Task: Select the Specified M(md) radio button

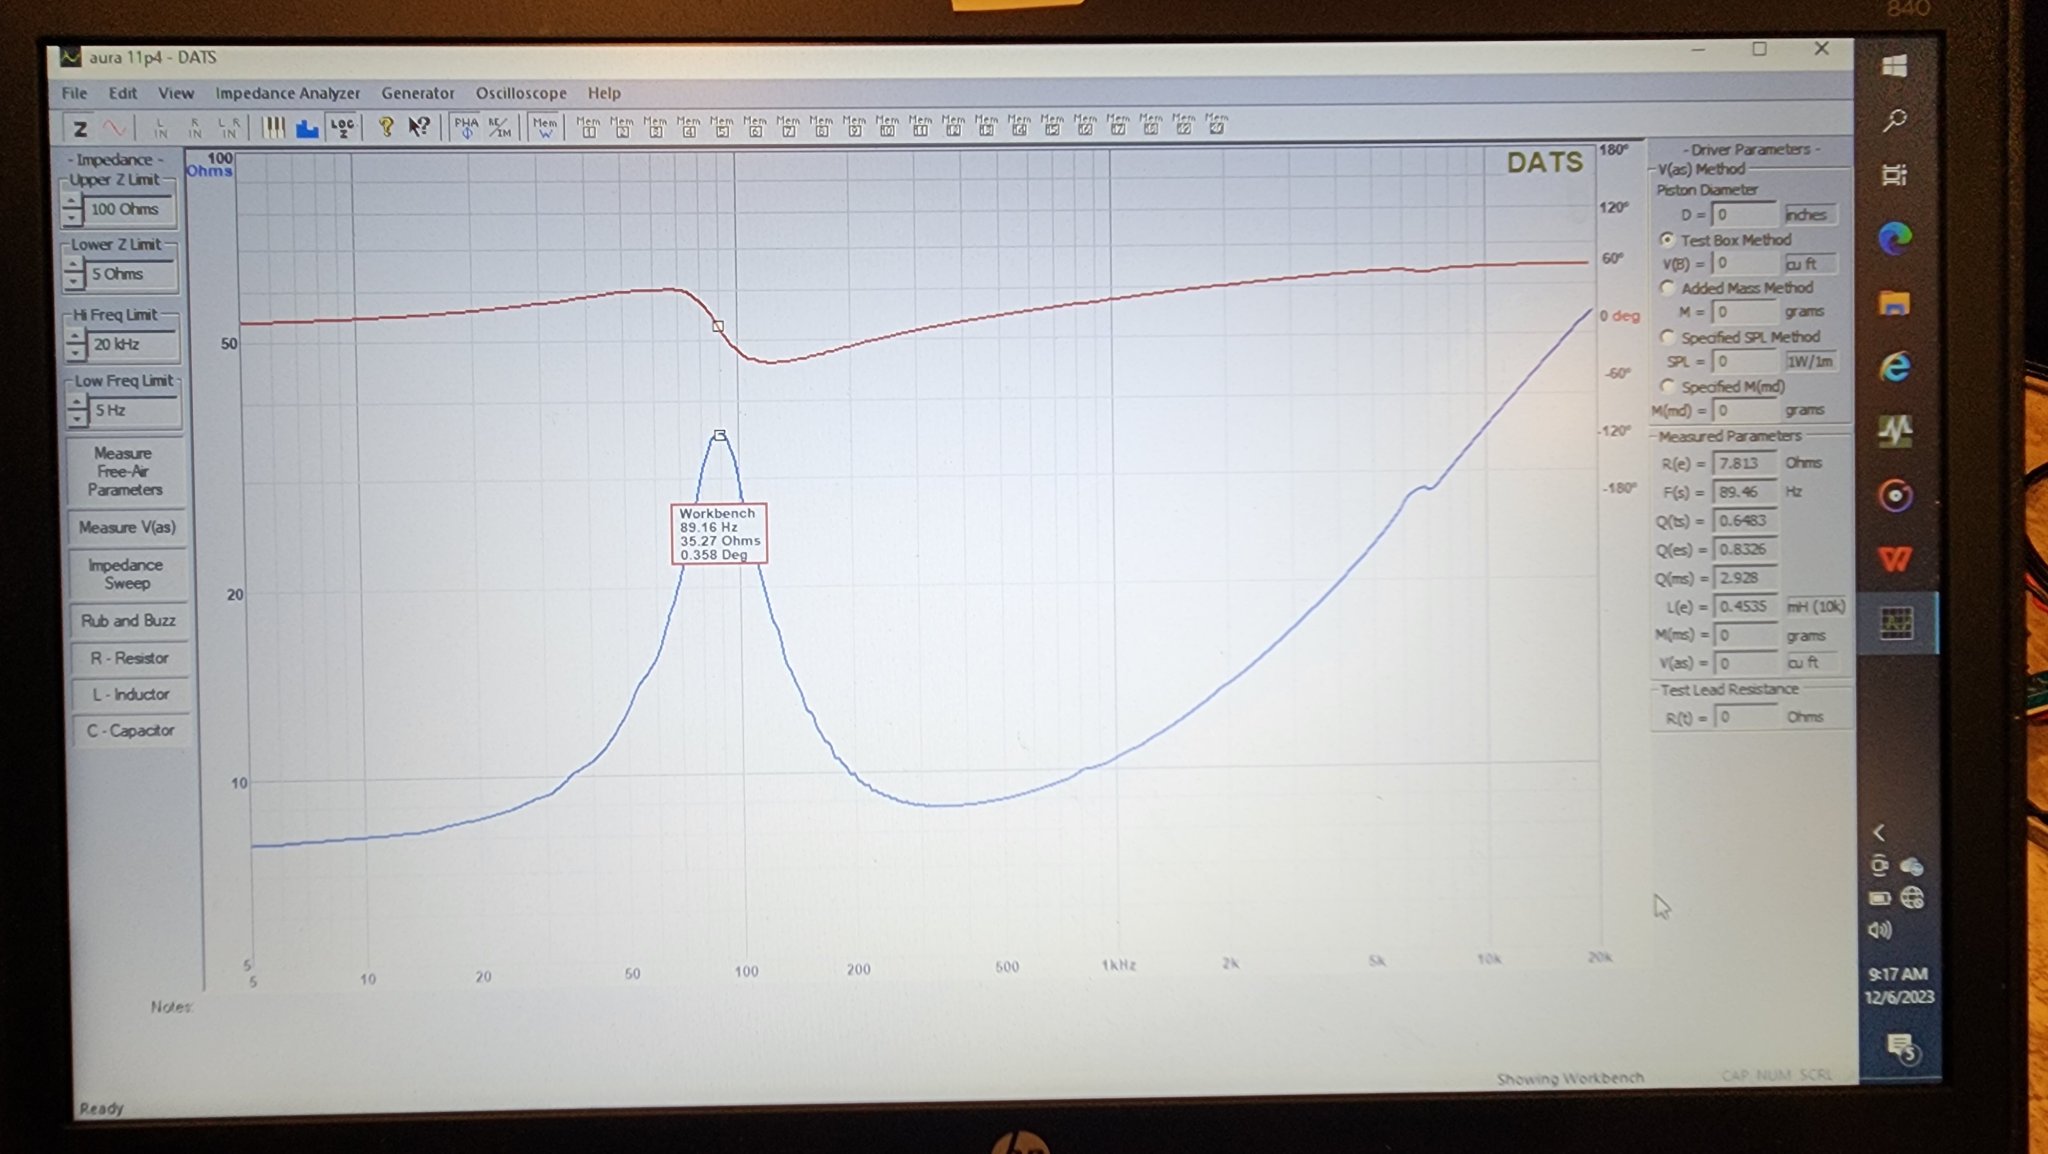Action: tap(1667, 385)
